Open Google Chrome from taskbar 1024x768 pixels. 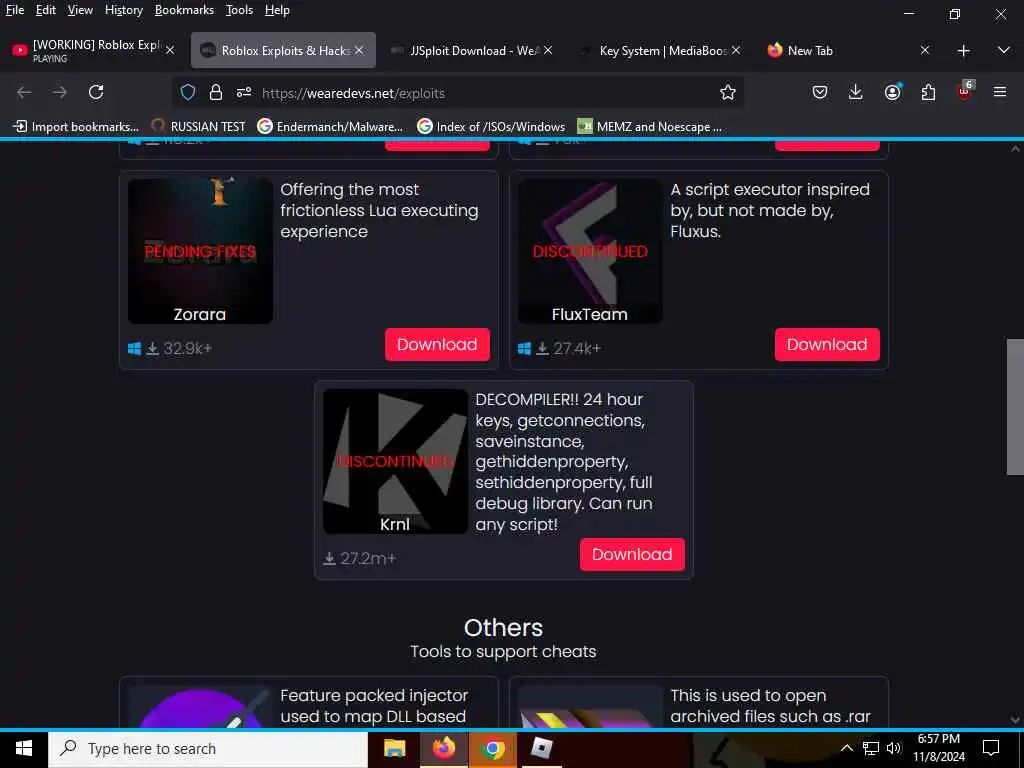(492, 748)
